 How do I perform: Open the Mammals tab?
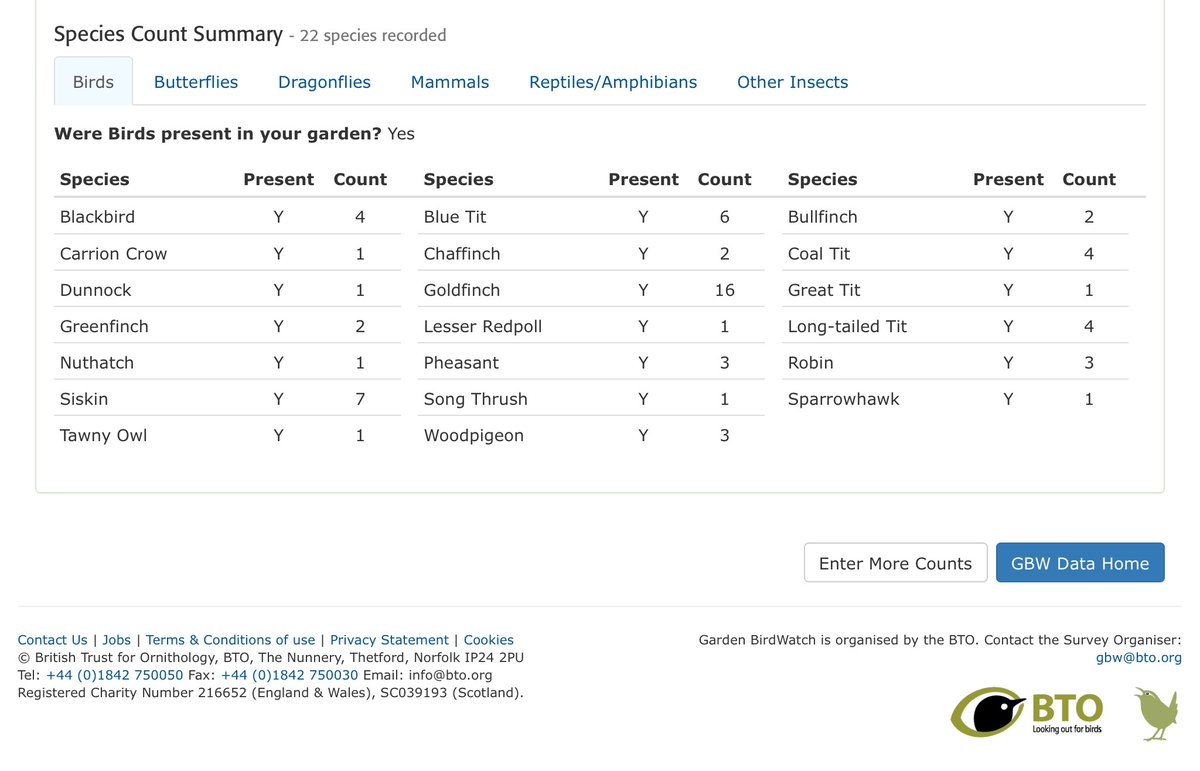pyautogui.click(x=450, y=82)
